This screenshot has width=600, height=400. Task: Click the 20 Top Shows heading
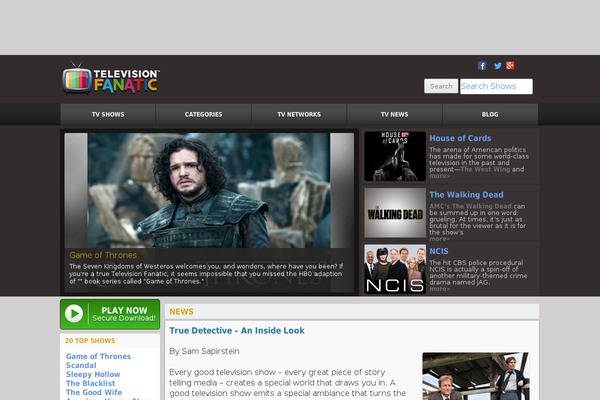click(90, 341)
